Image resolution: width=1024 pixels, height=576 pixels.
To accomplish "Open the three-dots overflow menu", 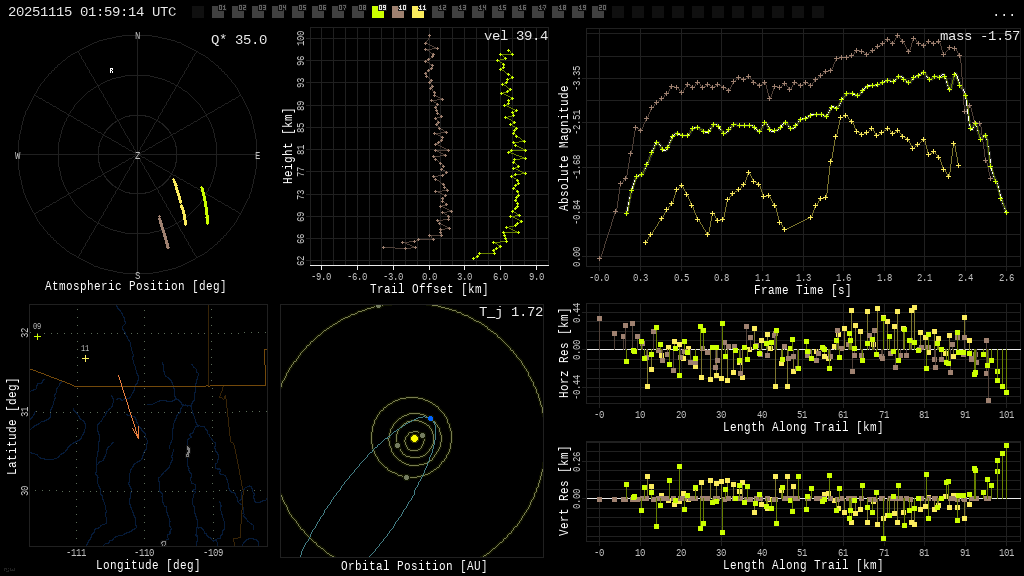I will pos(1003,13).
